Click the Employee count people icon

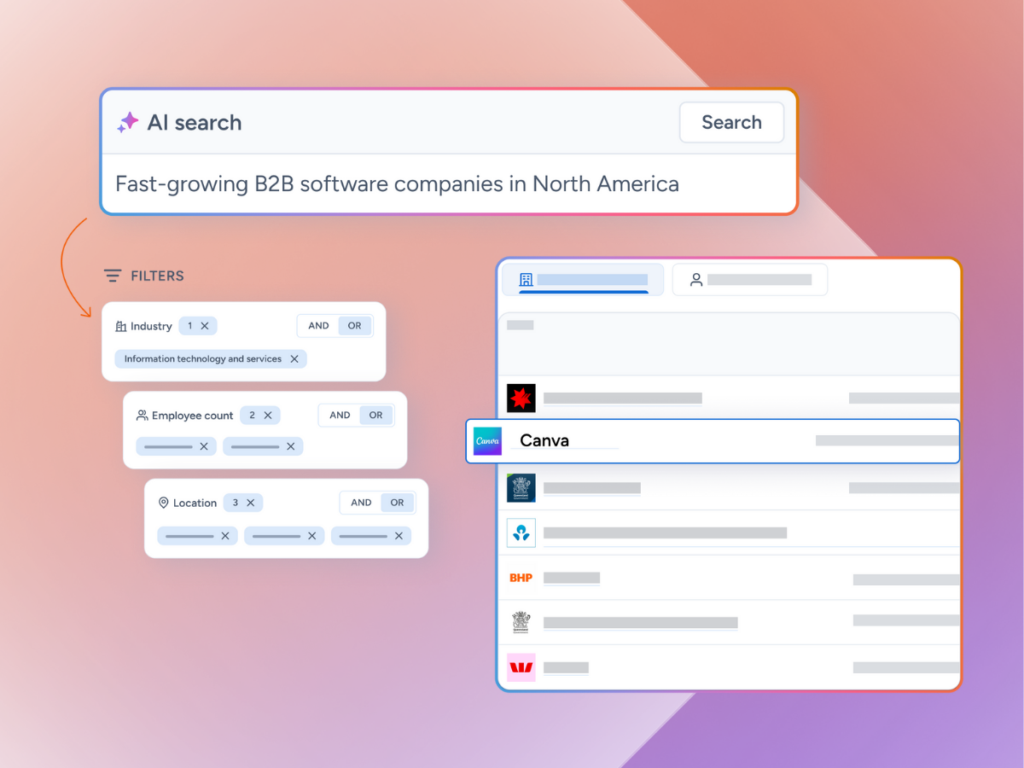(x=142, y=415)
